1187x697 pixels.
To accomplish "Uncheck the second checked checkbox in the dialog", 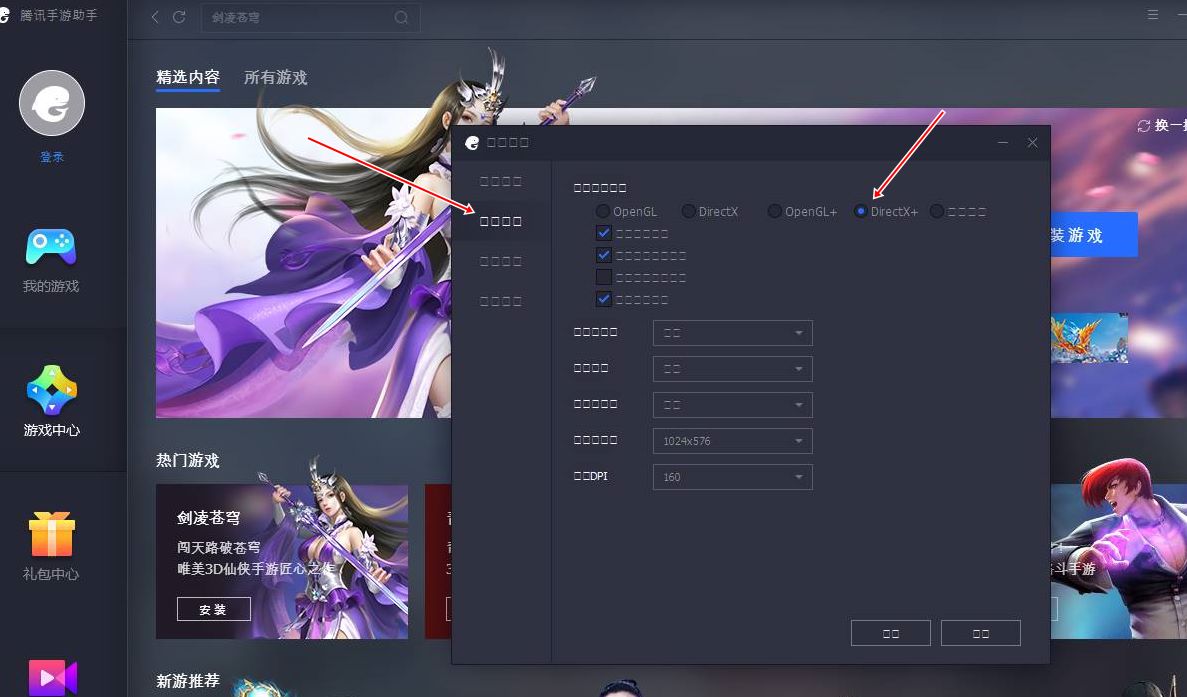I will 603,255.
